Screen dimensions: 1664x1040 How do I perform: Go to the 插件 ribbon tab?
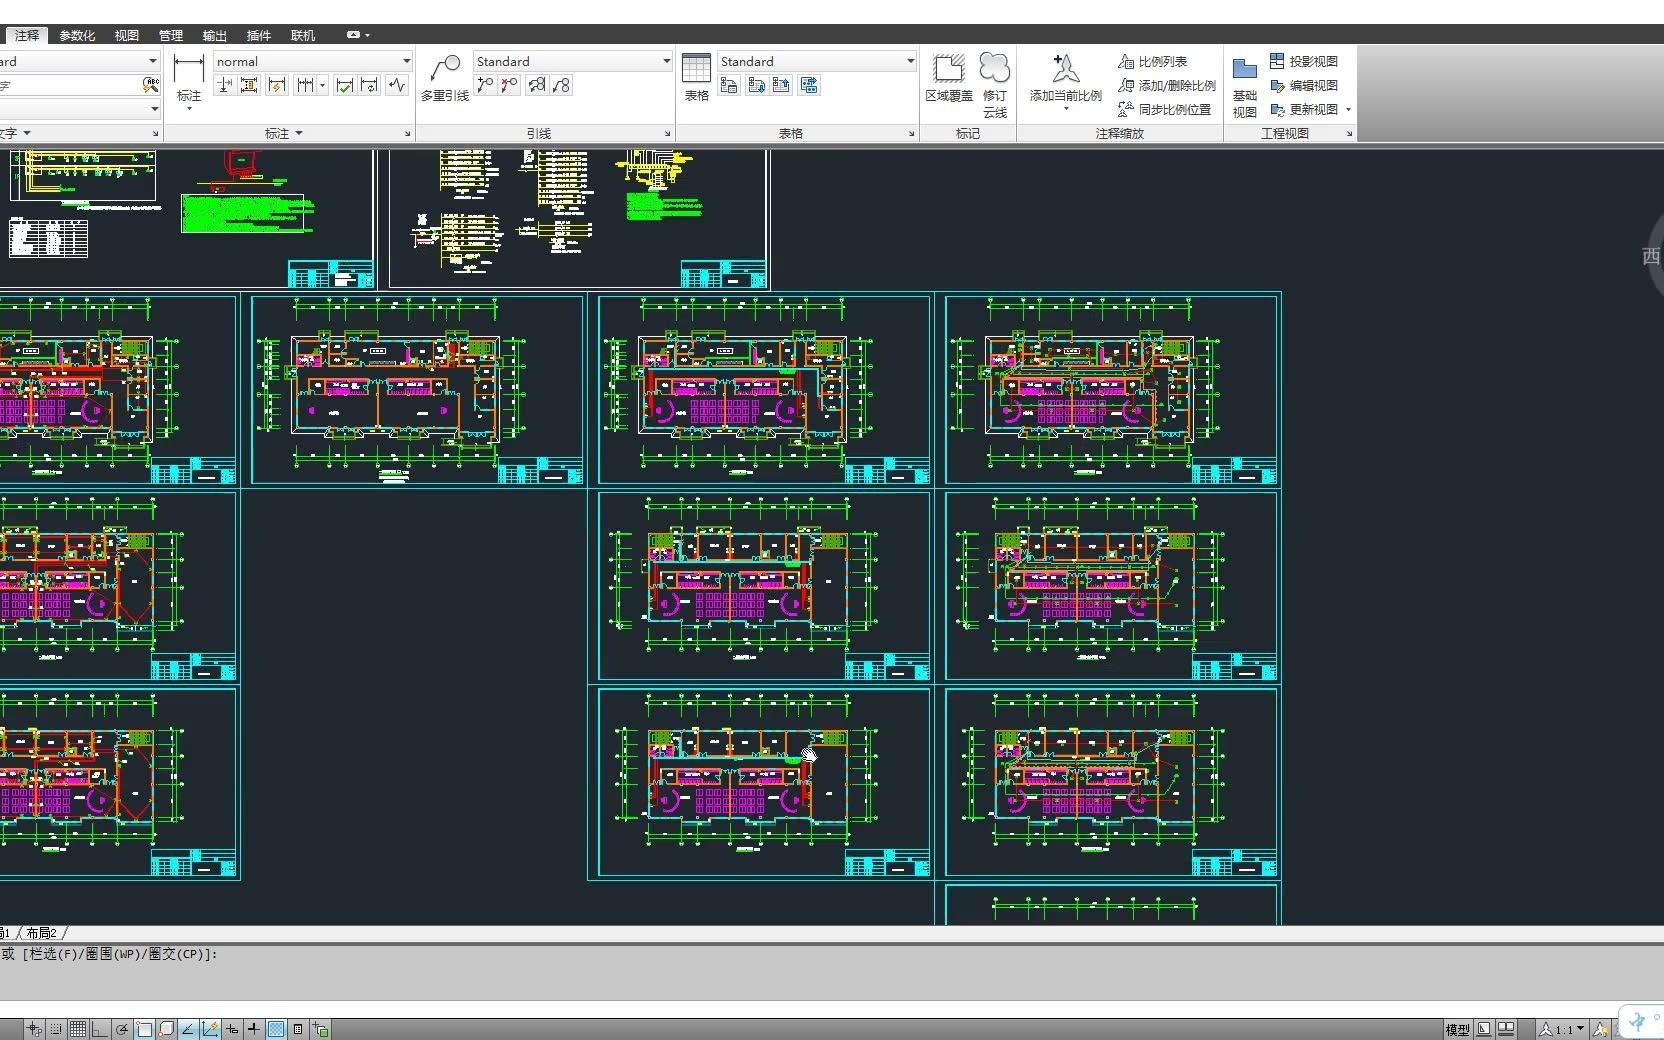point(259,35)
